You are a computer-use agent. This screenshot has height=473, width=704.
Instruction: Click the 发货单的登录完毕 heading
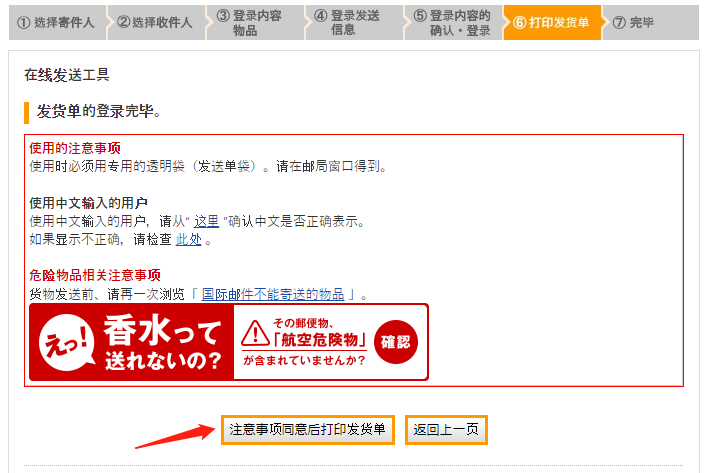[98, 111]
